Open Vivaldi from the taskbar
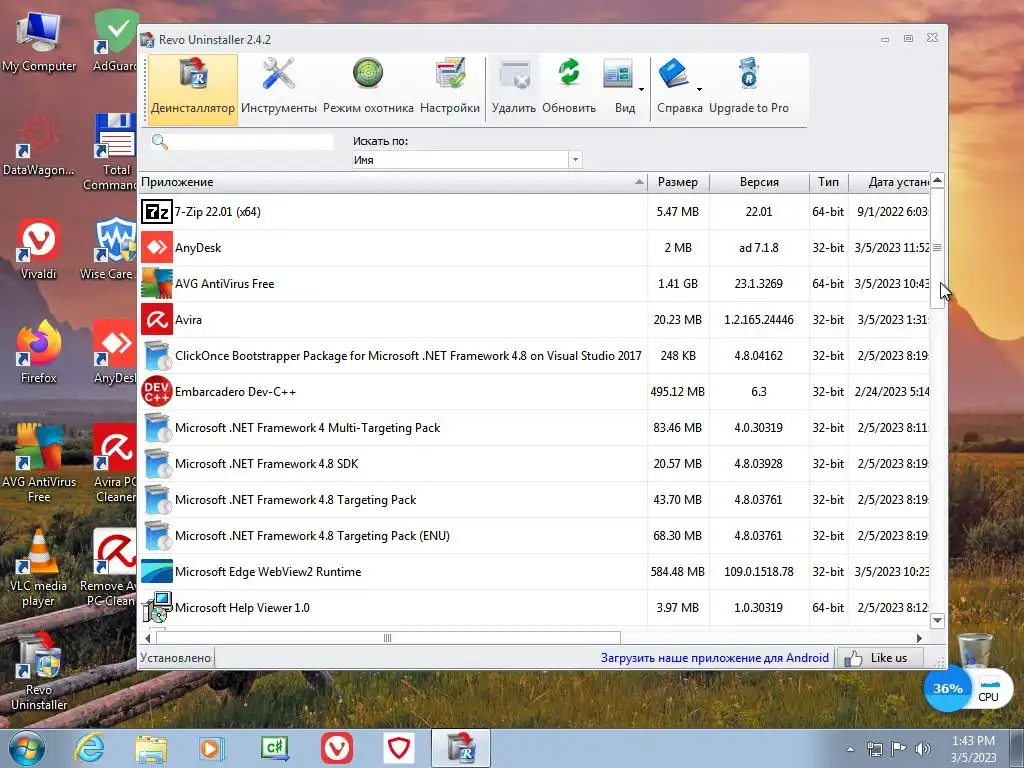 click(x=337, y=748)
